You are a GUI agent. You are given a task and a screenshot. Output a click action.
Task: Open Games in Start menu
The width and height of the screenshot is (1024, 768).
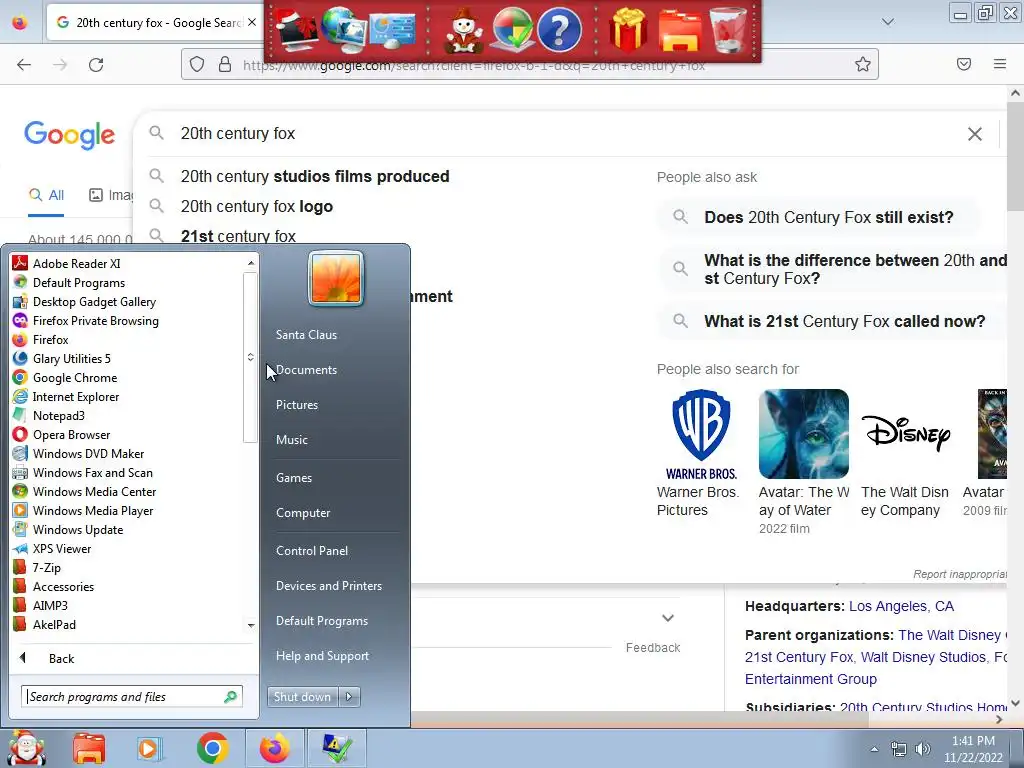pyautogui.click(x=294, y=478)
